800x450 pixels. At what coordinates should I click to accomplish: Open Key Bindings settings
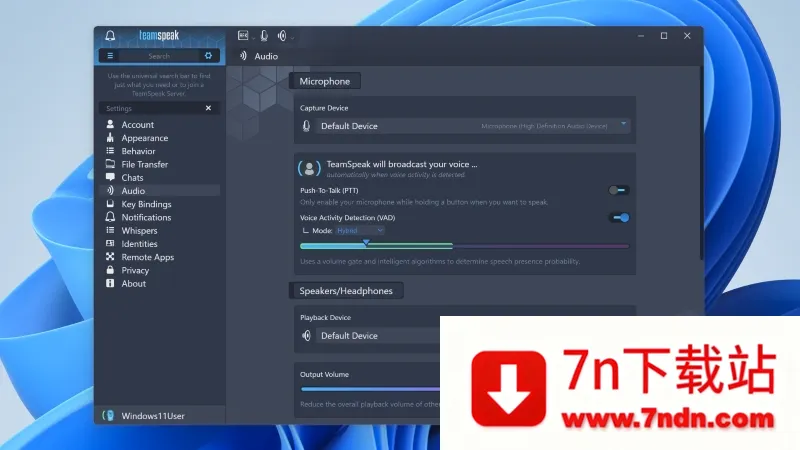tap(159, 204)
